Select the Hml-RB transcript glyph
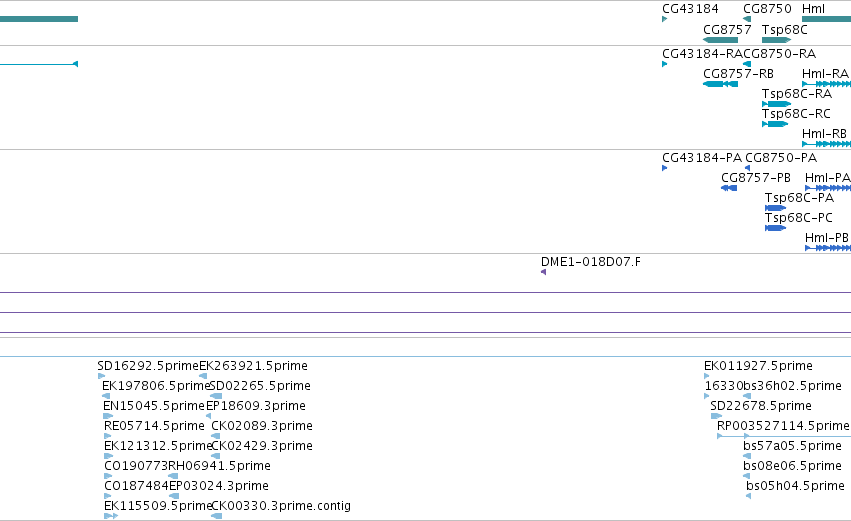851x521 pixels. coord(827,144)
